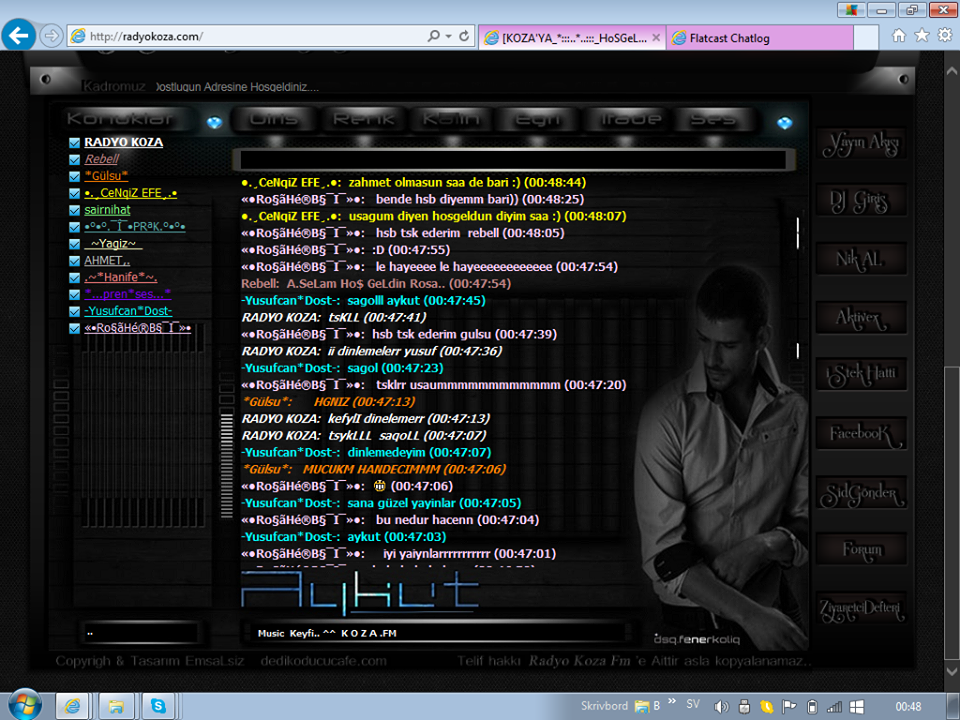Open the browser Home icon

tap(899, 36)
